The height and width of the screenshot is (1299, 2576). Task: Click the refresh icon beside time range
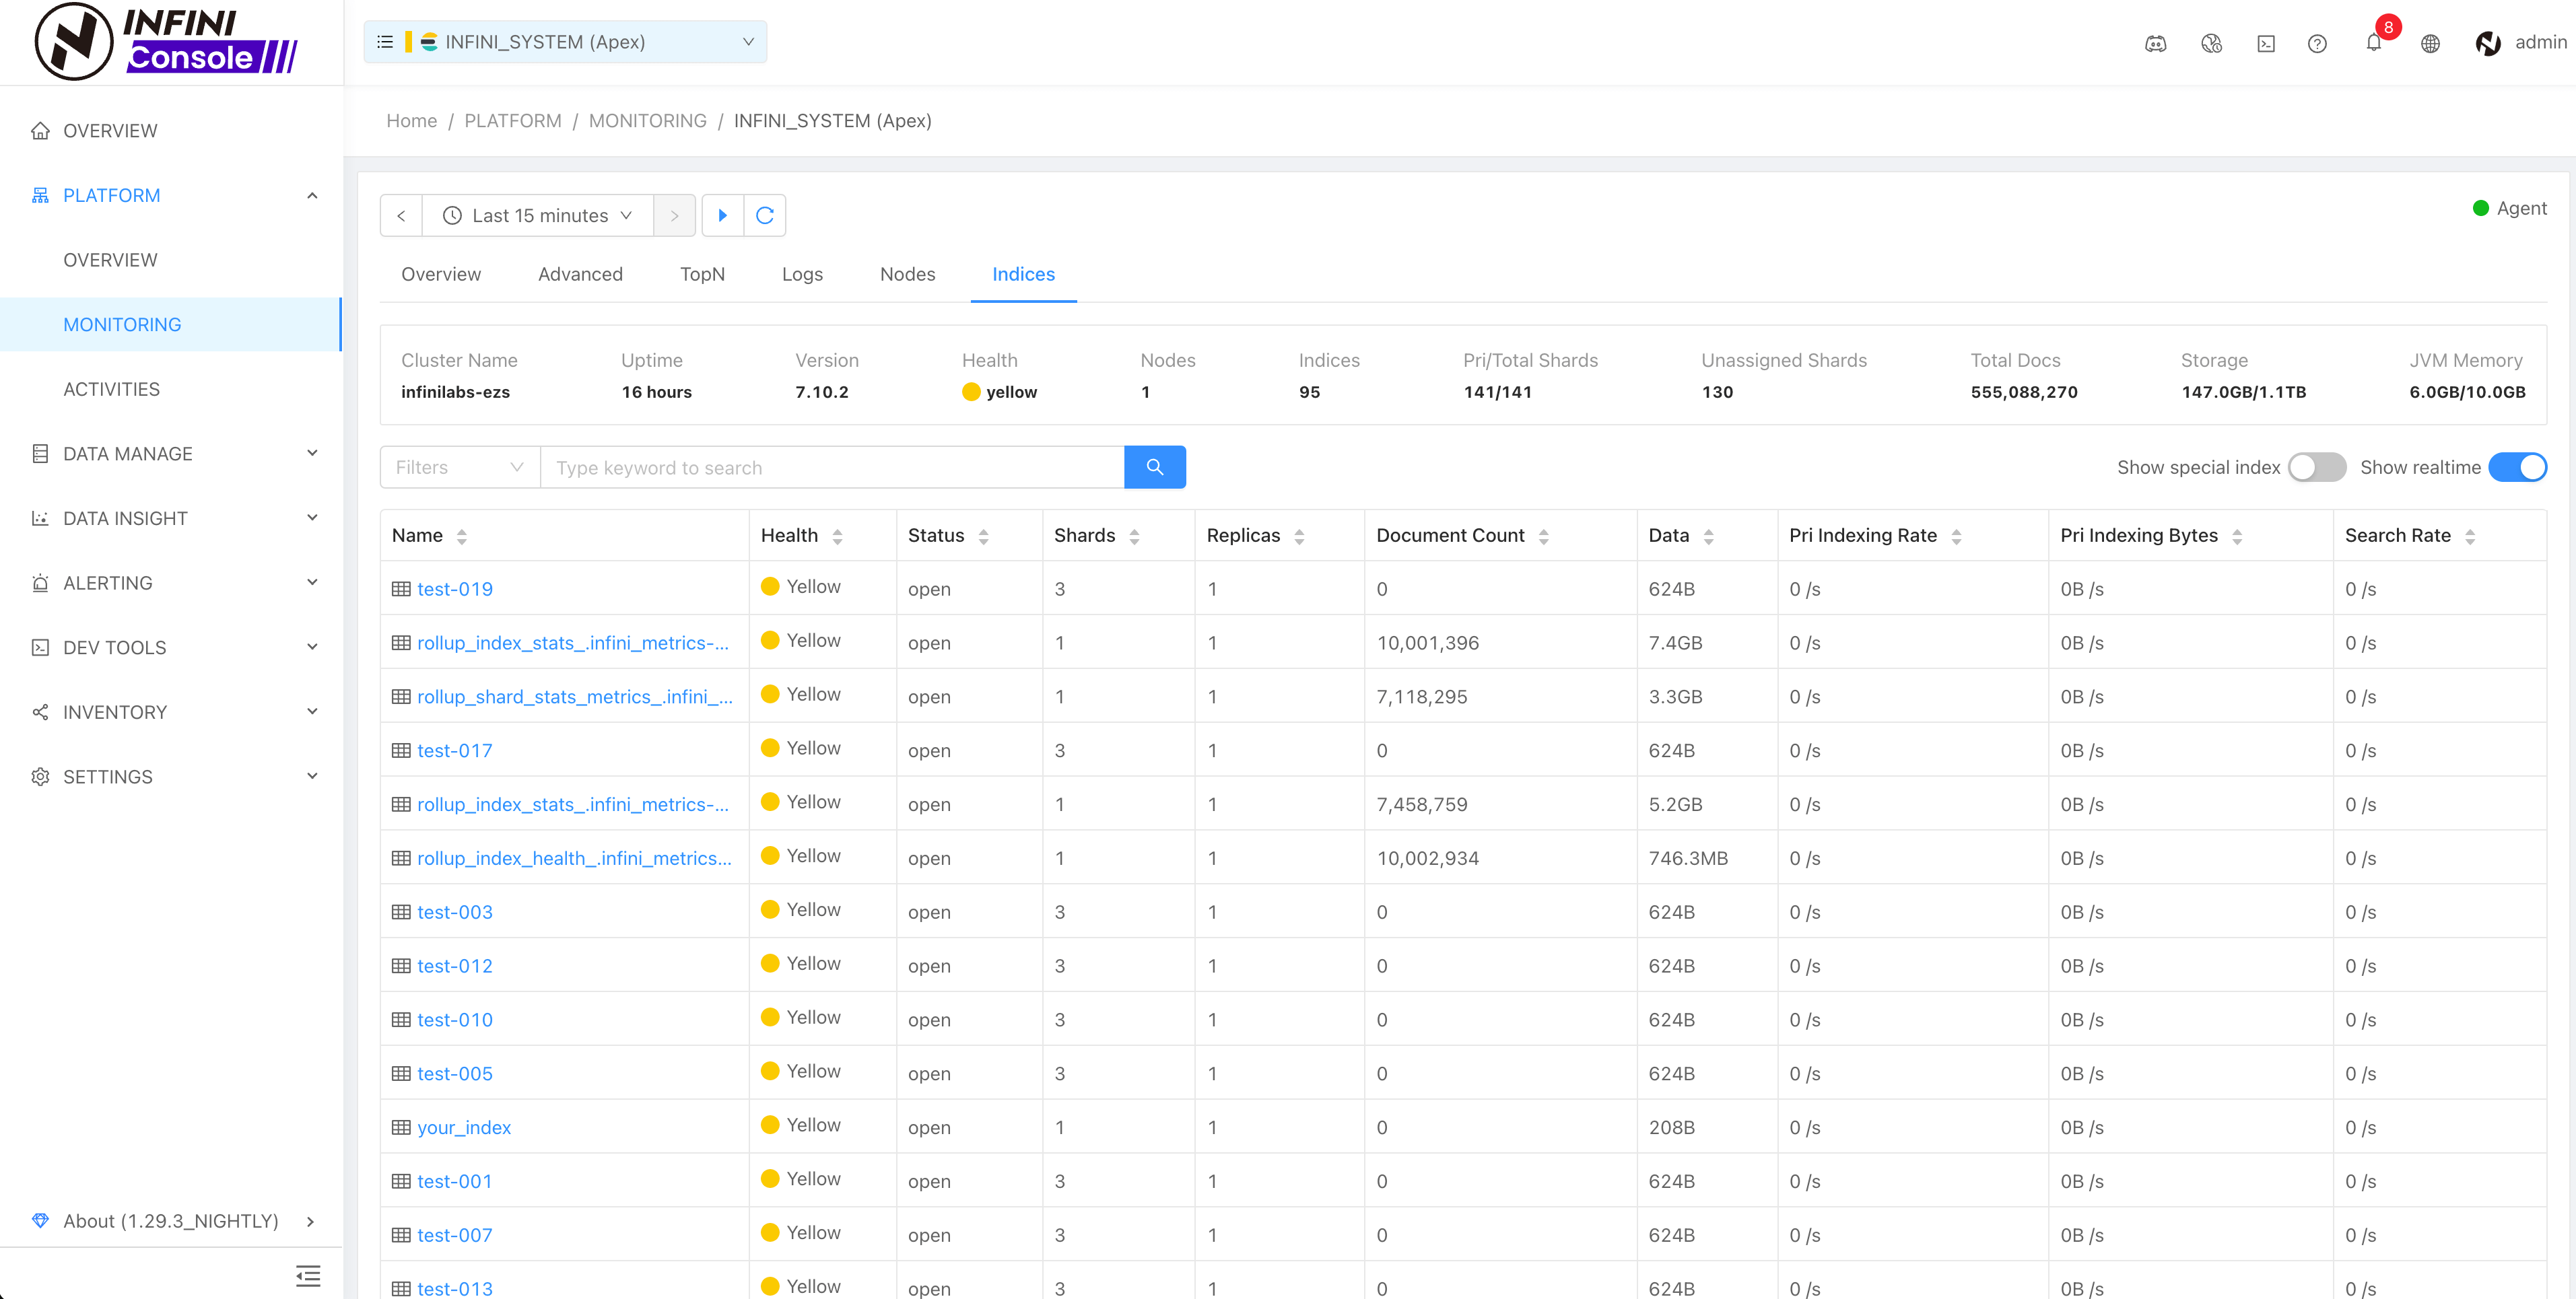(x=765, y=215)
